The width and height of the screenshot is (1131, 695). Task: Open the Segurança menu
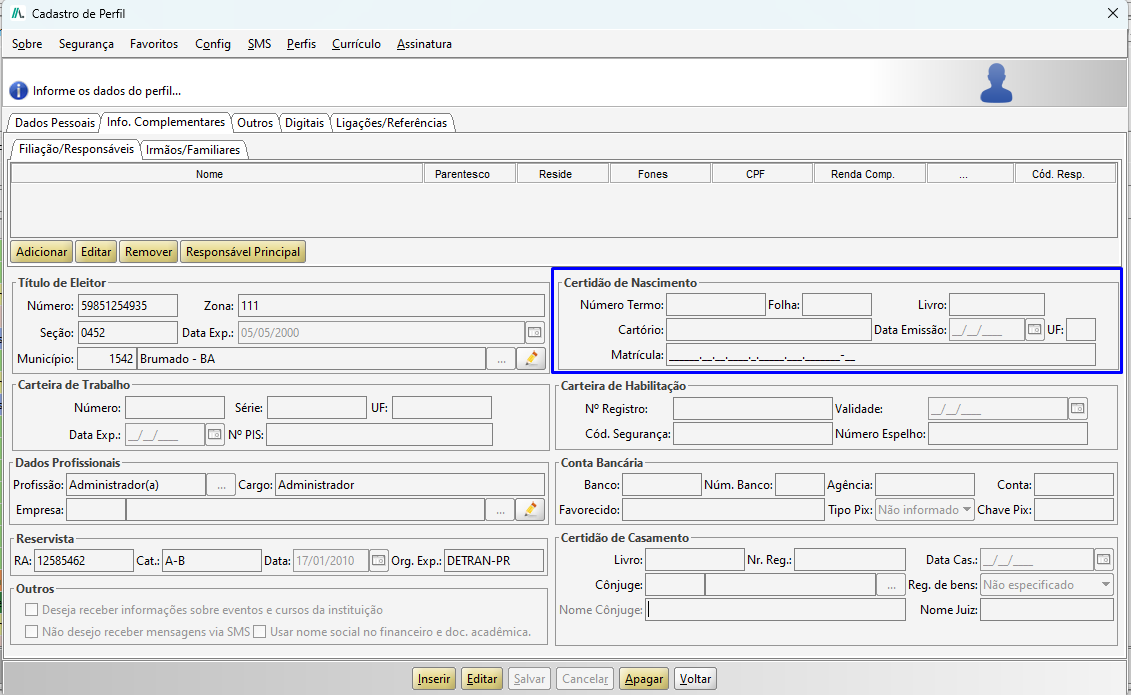point(86,44)
